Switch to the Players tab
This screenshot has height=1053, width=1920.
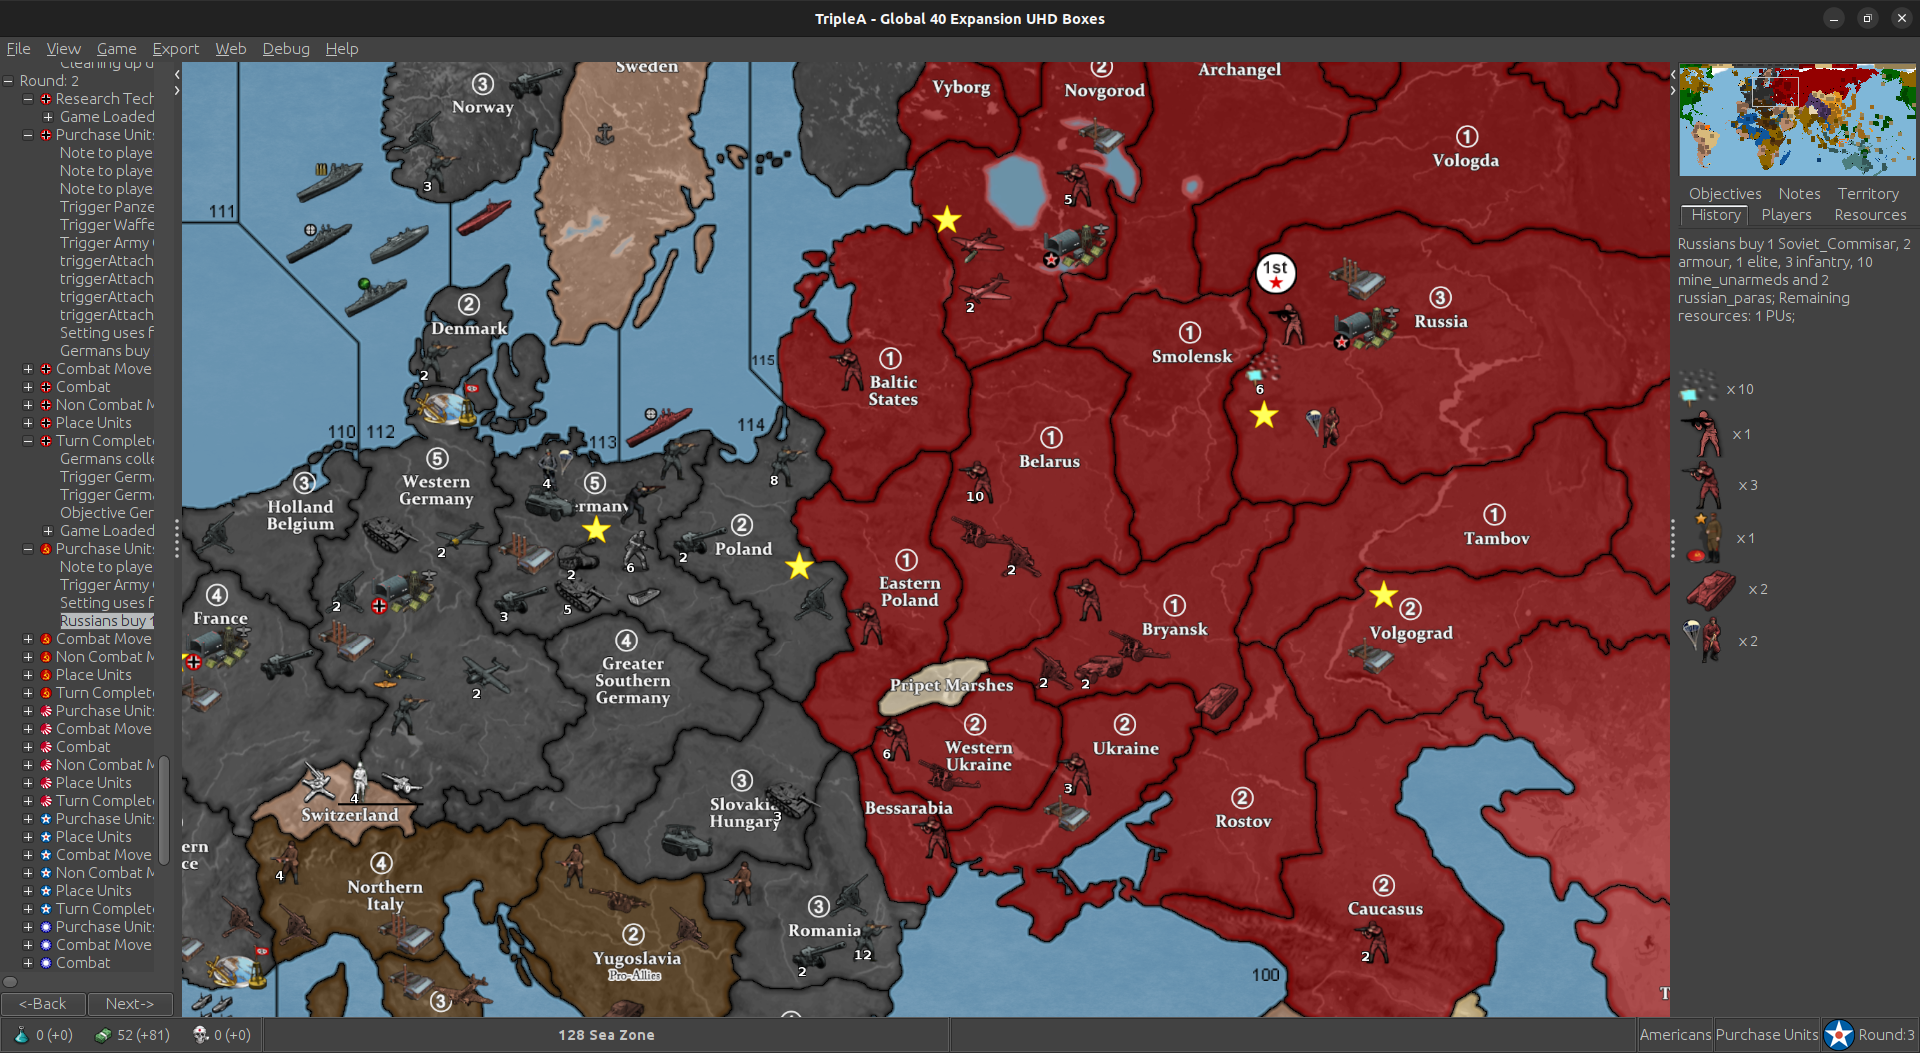[1786, 215]
